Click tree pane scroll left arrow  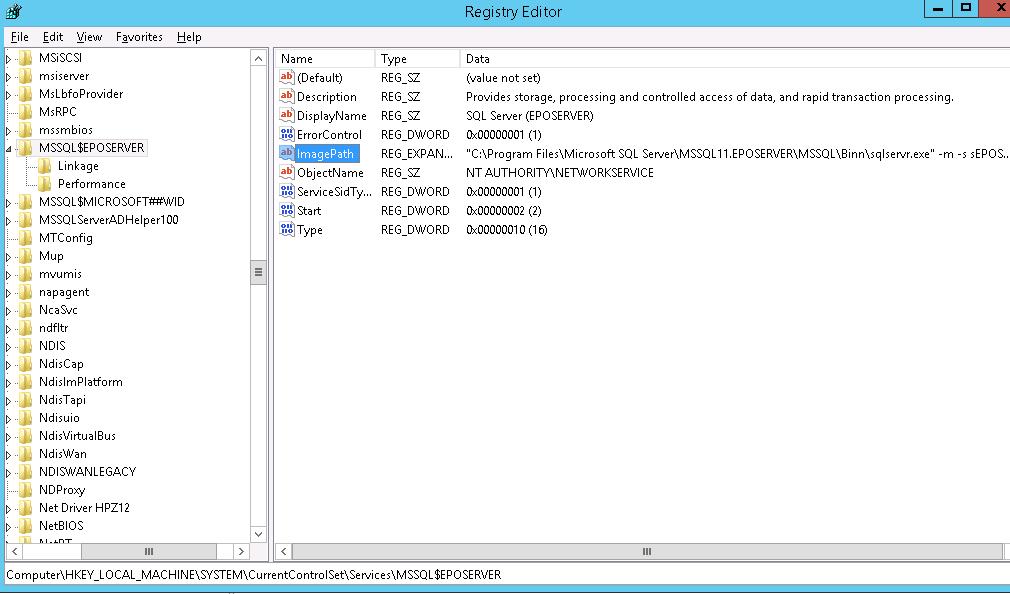[15, 551]
